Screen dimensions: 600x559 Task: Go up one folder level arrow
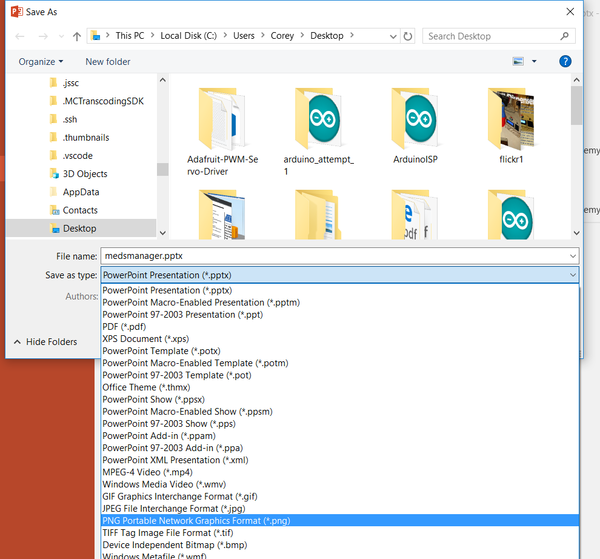[77, 36]
